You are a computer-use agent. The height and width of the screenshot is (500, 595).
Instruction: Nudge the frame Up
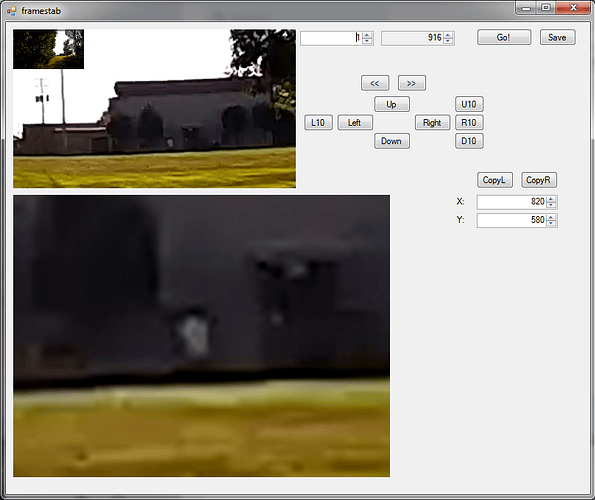(x=392, y=104)
